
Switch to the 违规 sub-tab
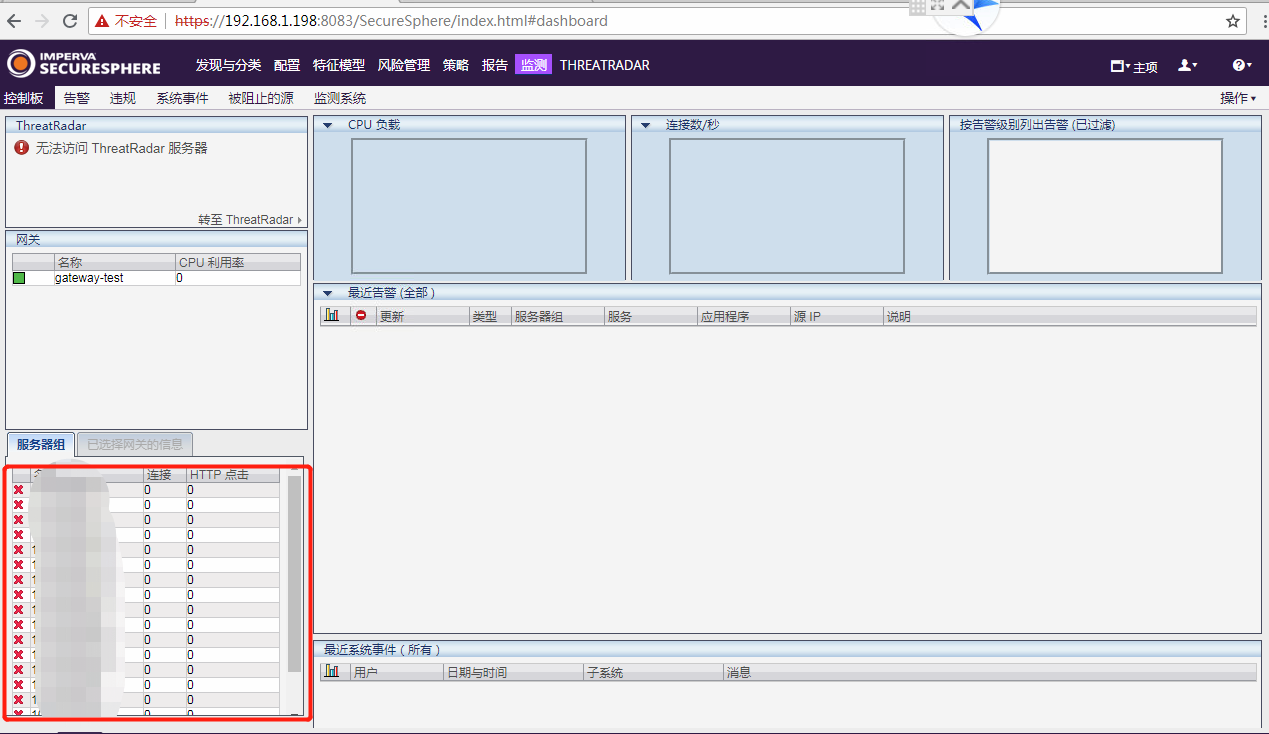(x=123, y=98)
